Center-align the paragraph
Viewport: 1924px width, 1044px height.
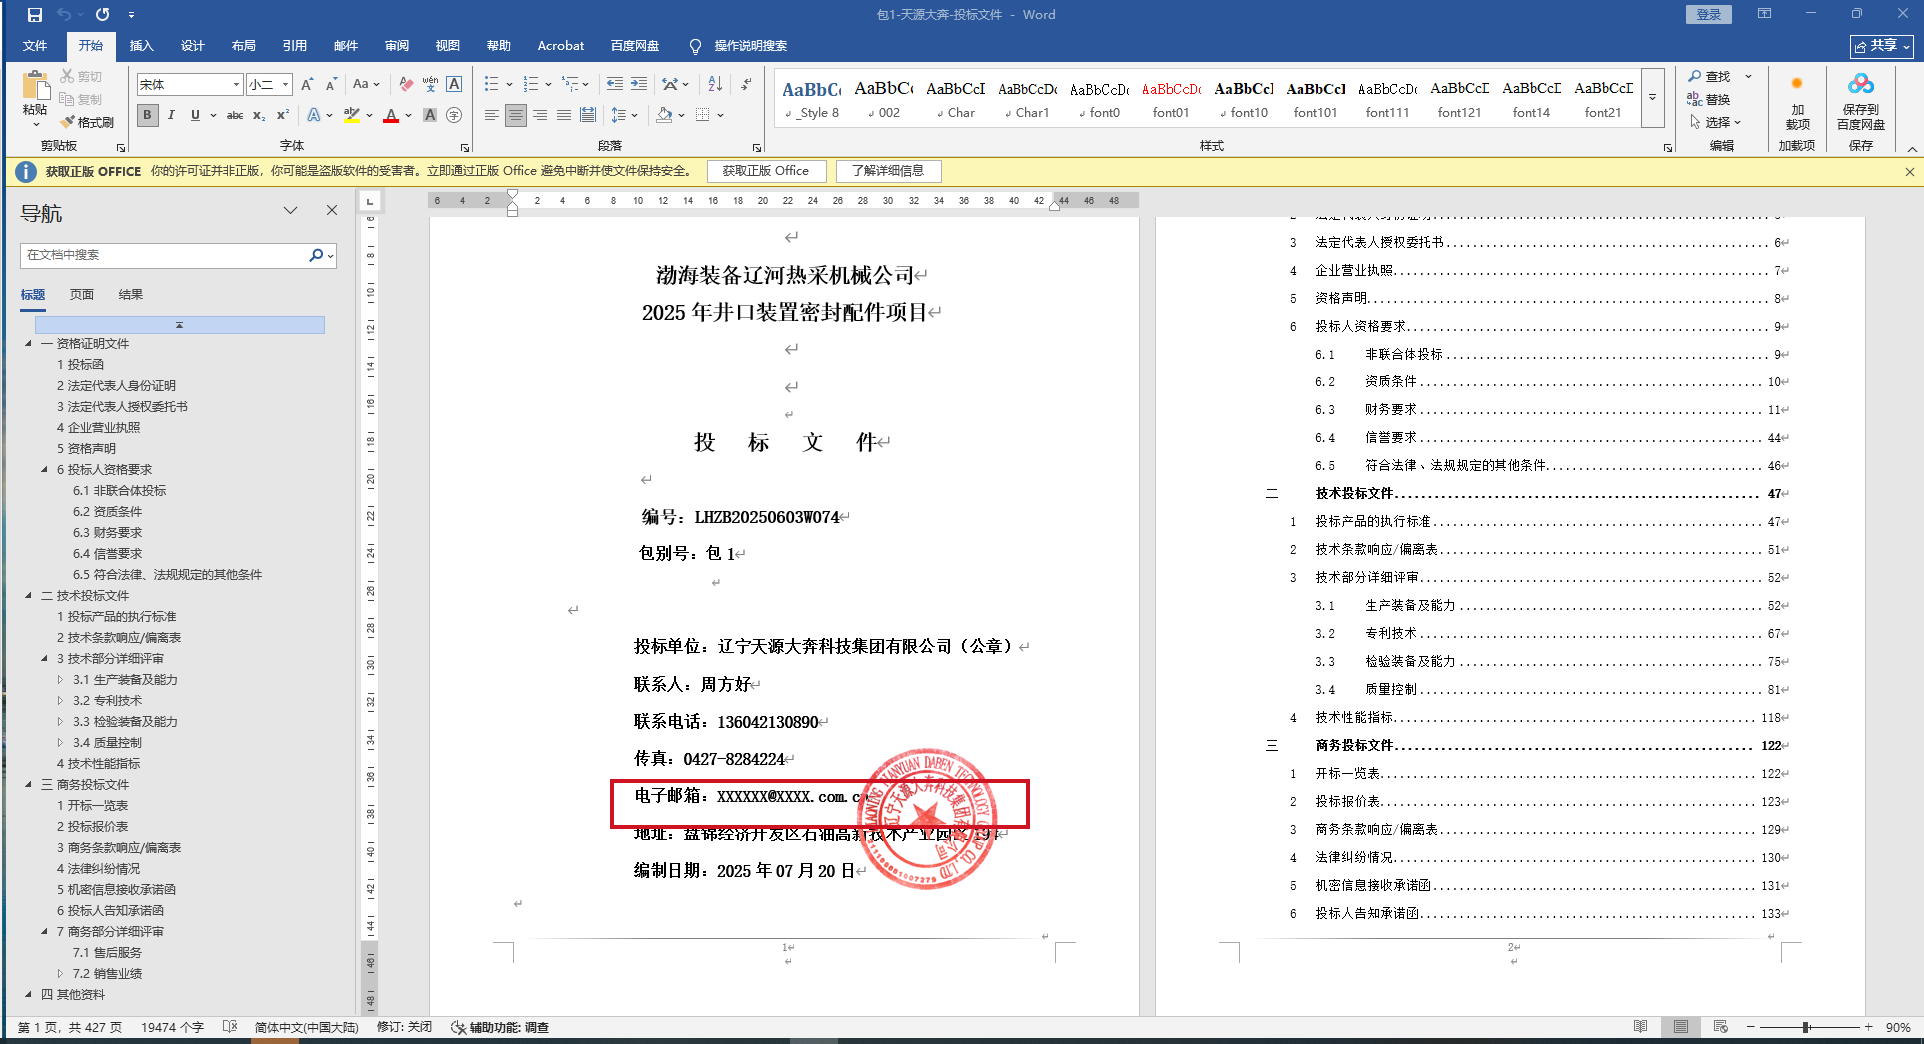[x=516, y=115]
